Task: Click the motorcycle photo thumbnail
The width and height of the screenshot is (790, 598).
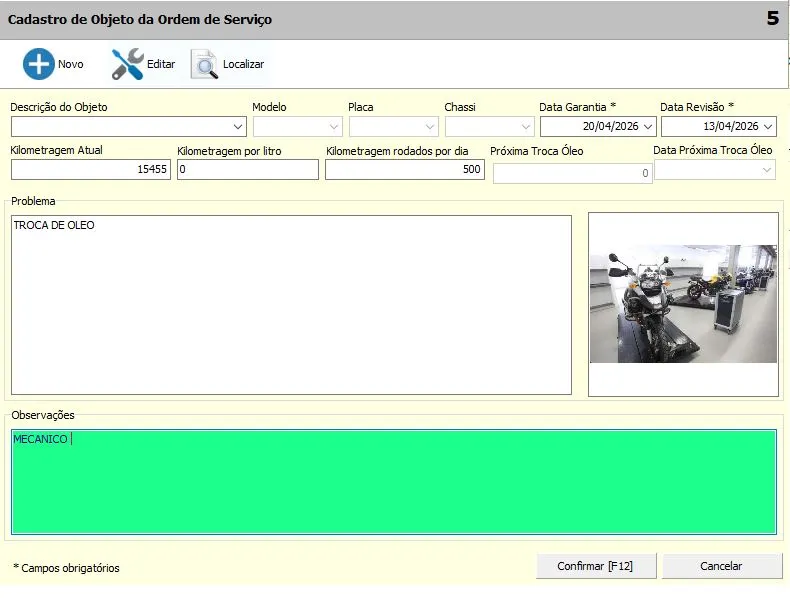Action: pos(683,304)
